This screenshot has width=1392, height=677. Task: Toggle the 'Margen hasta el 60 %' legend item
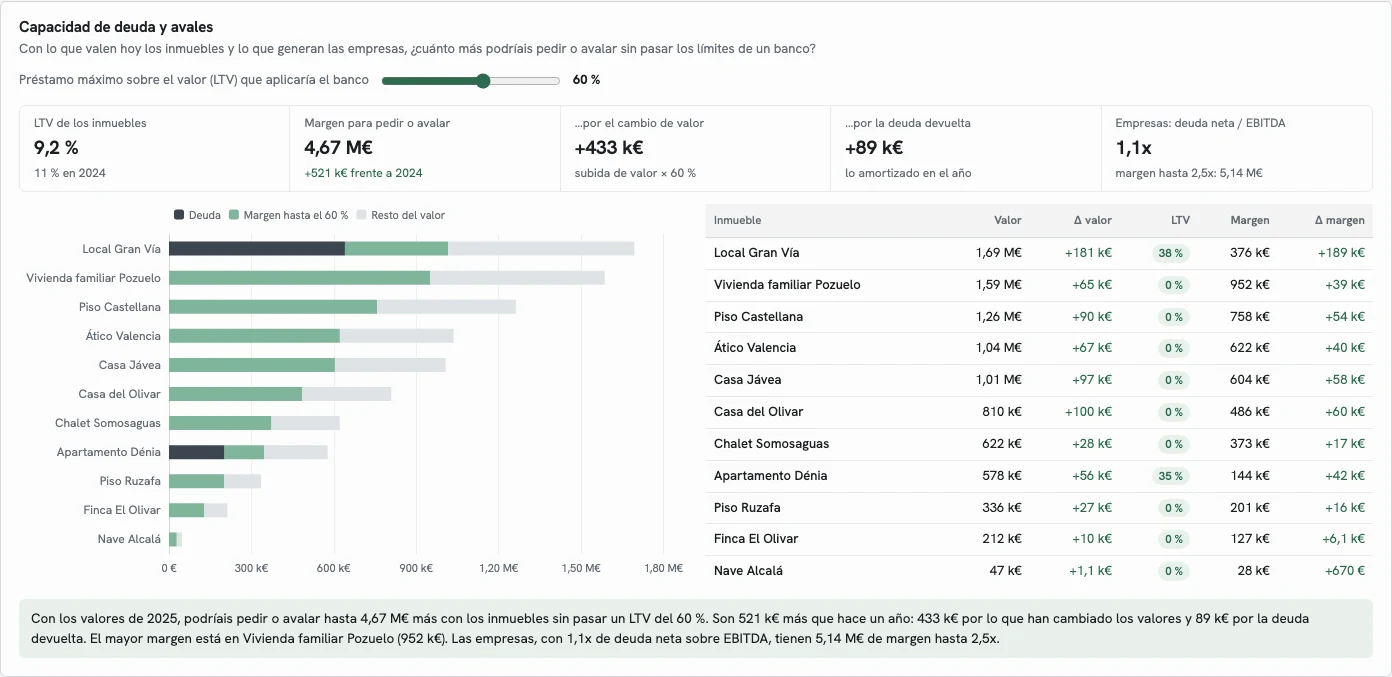tap(288, 215)
